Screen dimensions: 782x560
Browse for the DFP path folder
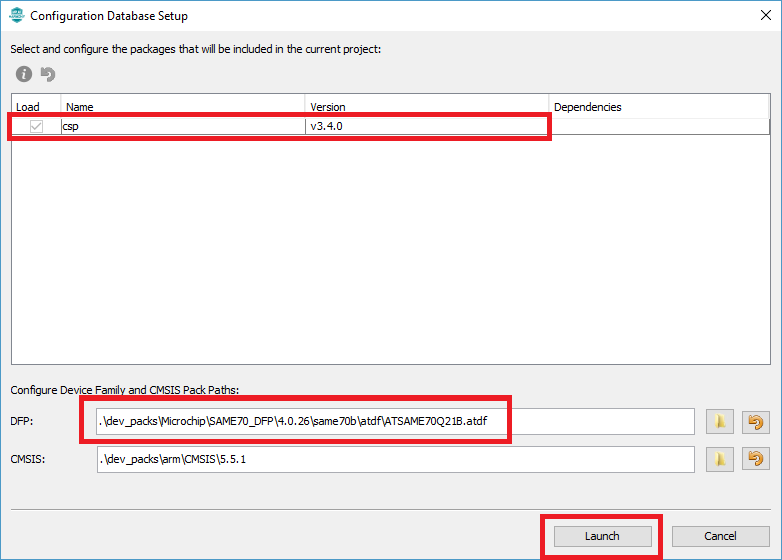(720, 422)
